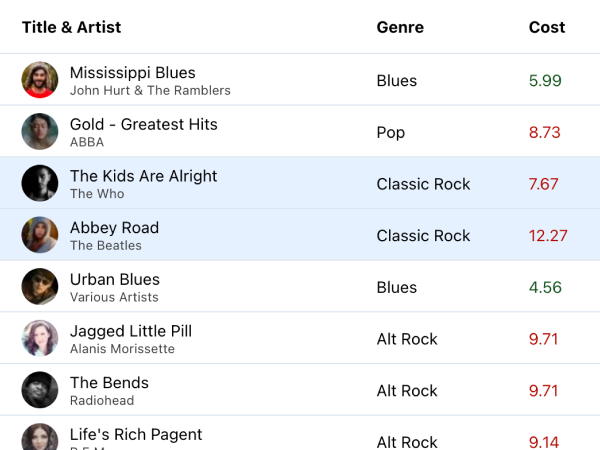Viewport: 600px width, 450px height.
Task: Click Life's Rich Pageant avatar thumbnail
Action: (40, 438)
